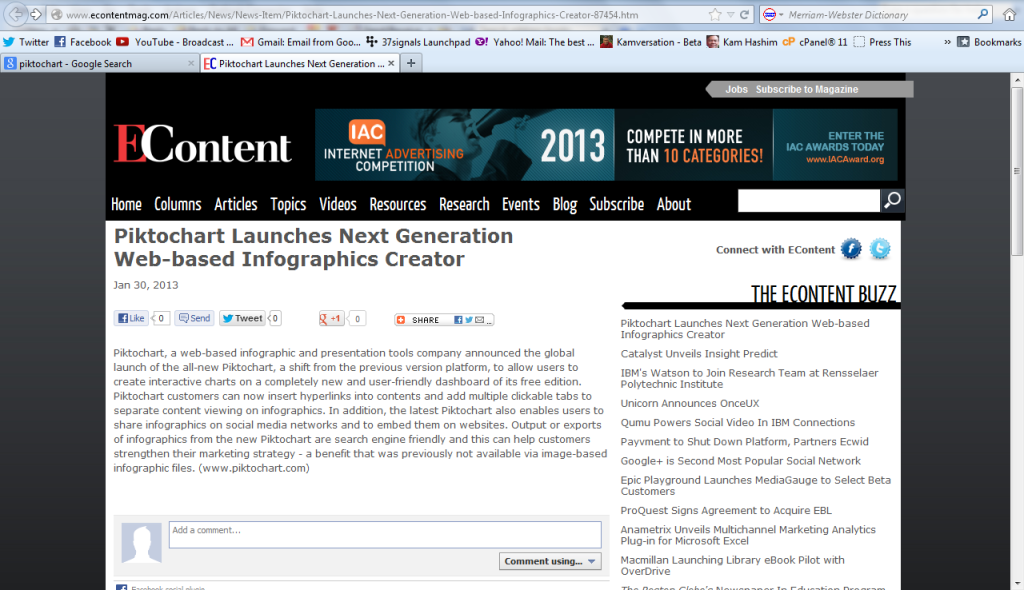The image size is (1024, 590).
Task: Open the Articles menu item
Action: (236, 204)
